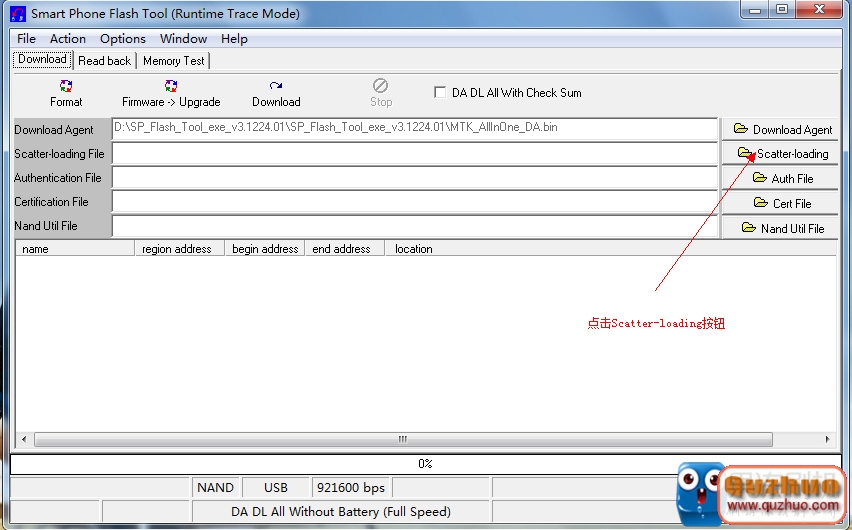Open the Action menu

(x=68, y=39)
